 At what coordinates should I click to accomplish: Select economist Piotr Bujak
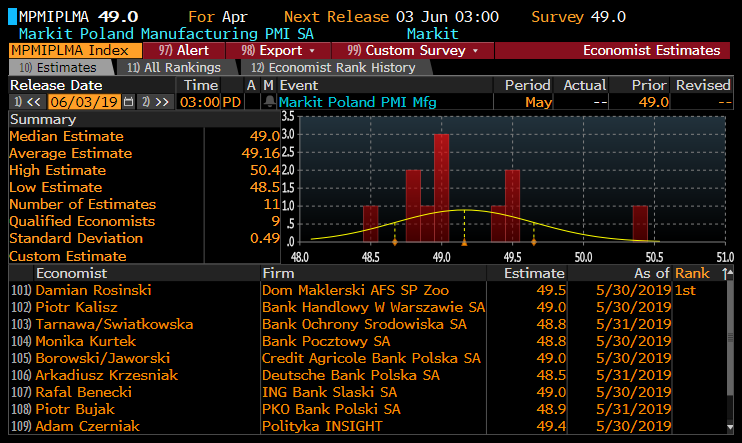[x=75, y=409]
